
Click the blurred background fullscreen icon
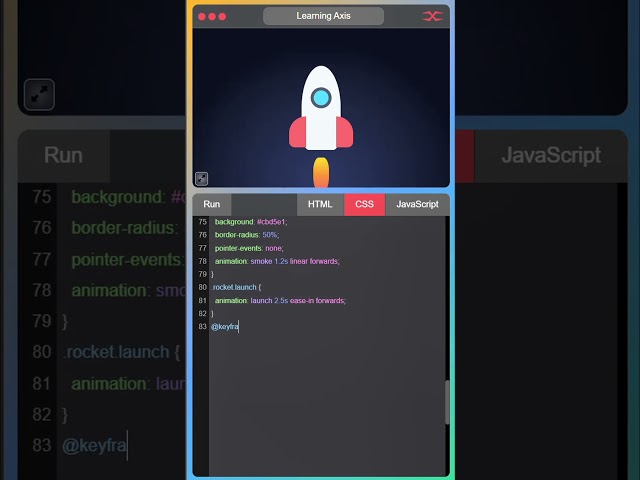click(x=39, y=95)
